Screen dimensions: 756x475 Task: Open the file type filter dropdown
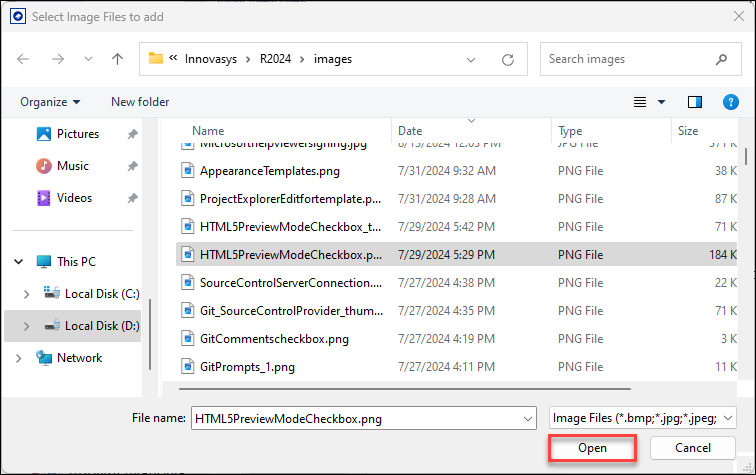pos(644,418)
